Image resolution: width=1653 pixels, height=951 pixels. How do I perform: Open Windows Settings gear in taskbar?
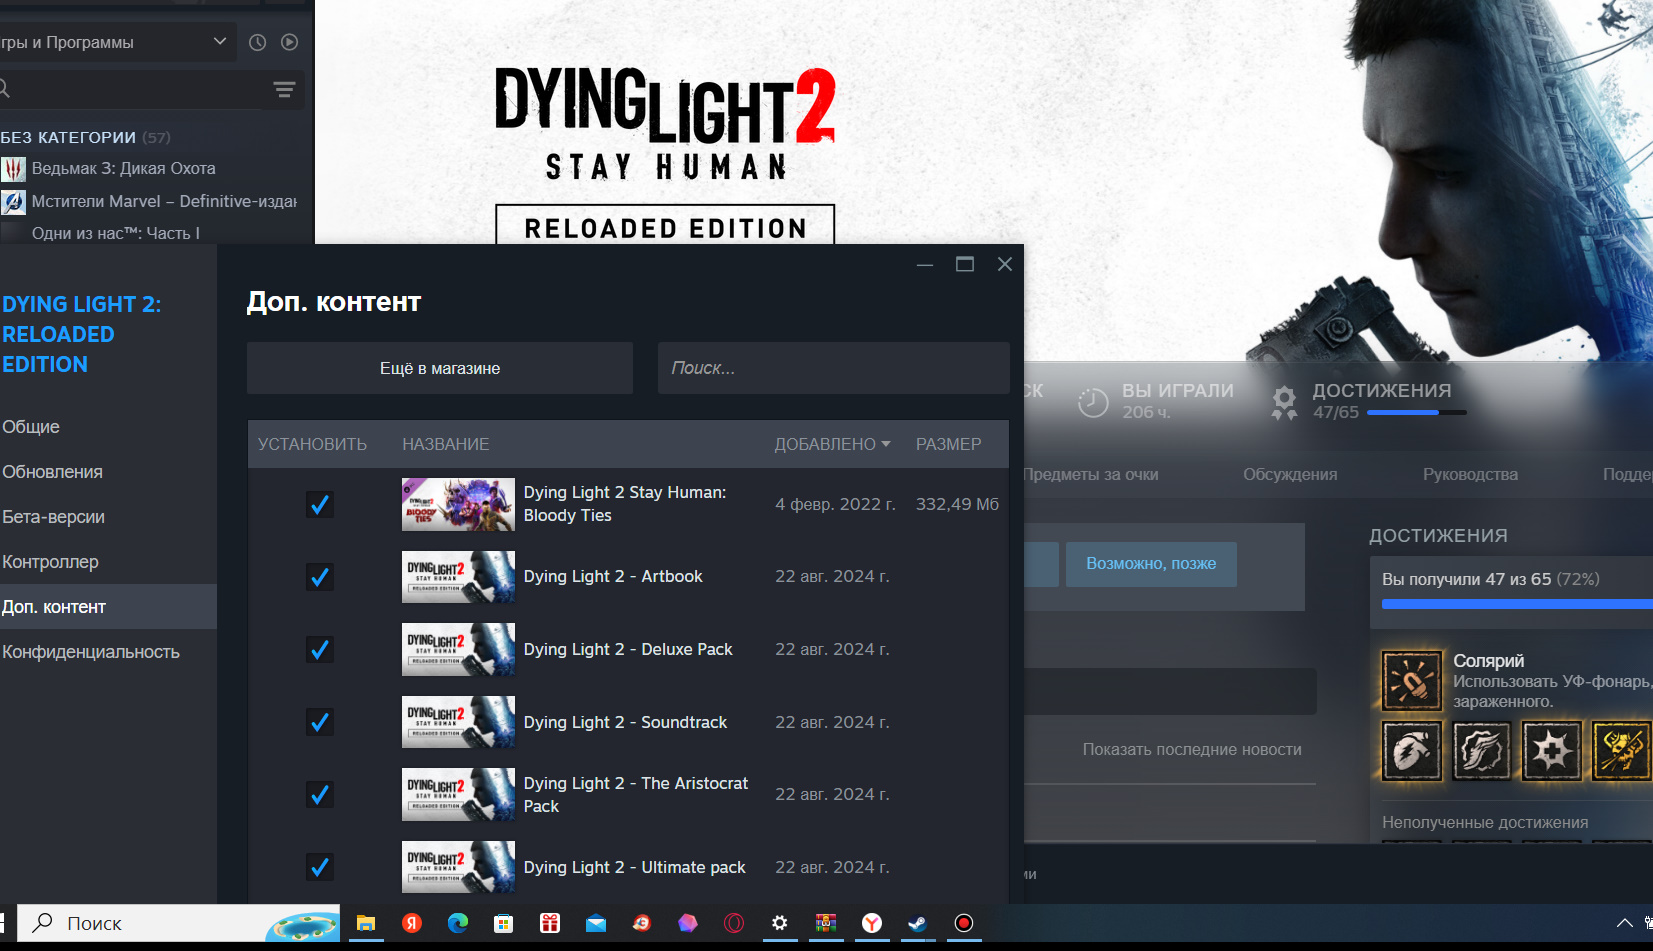[x=780, y=923]
